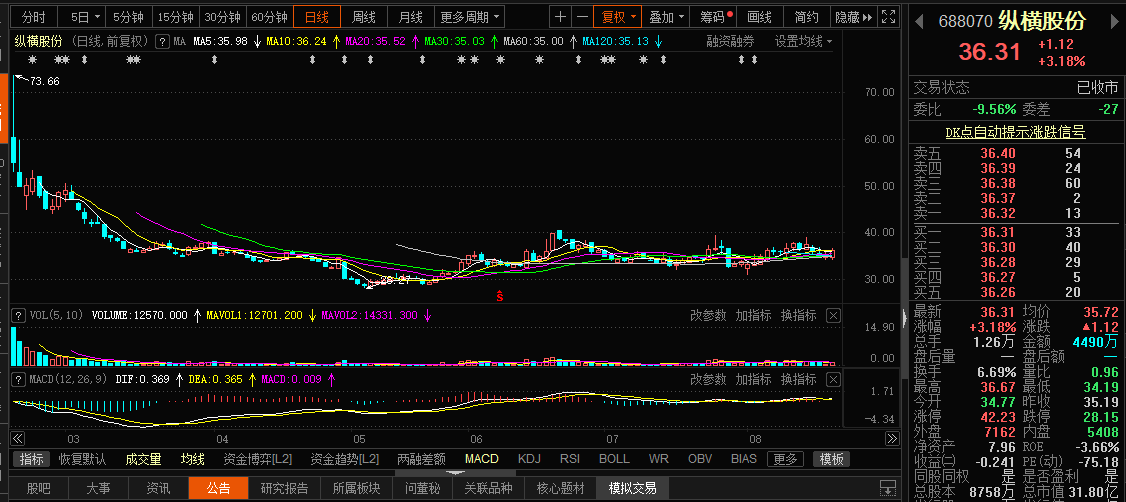
Task: Toggle the 均线 moving average overlay
Action: [x=192, y=459]
